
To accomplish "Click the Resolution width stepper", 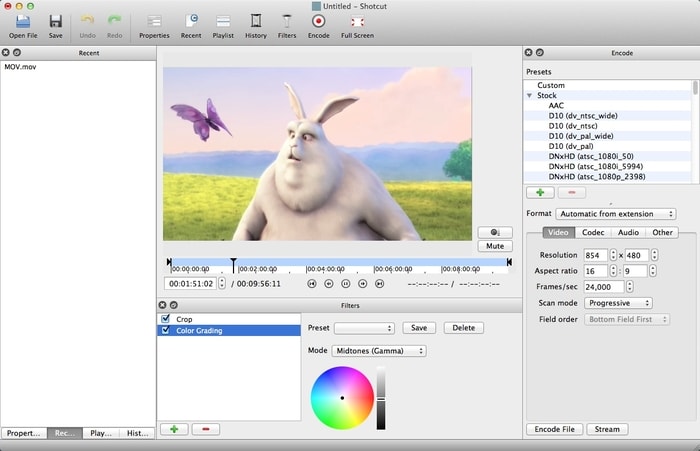I will [613, 255].
